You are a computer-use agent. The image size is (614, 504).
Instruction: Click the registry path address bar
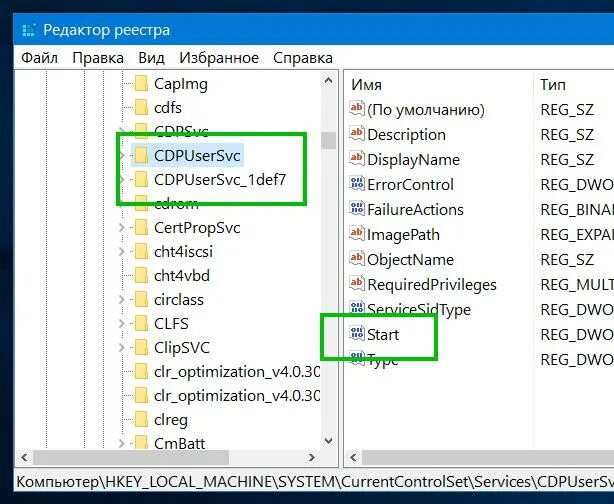click(314, 481)
